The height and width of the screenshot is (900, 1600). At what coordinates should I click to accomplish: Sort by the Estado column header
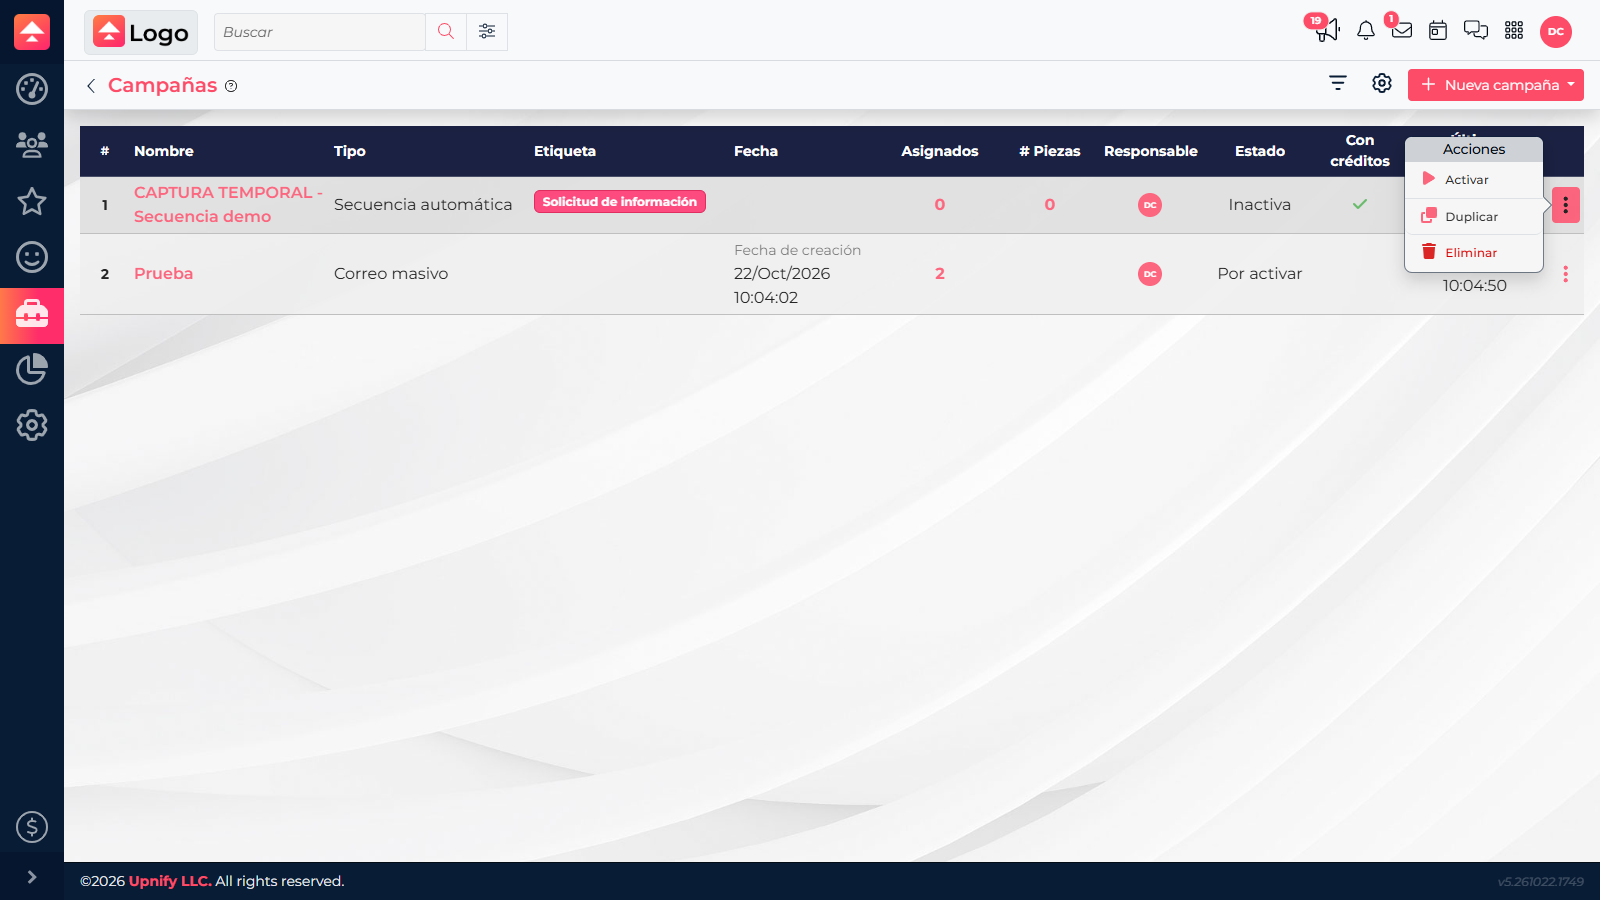pyautogui.click(x=1260, y=151)
